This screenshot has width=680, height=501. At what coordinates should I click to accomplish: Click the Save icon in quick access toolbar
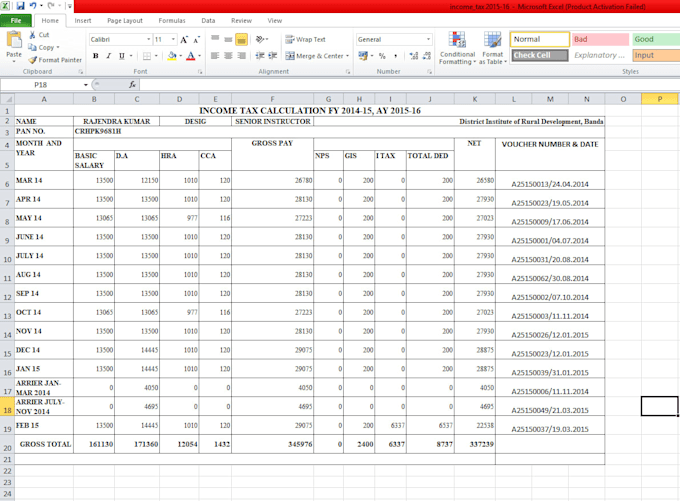[20, 6]
